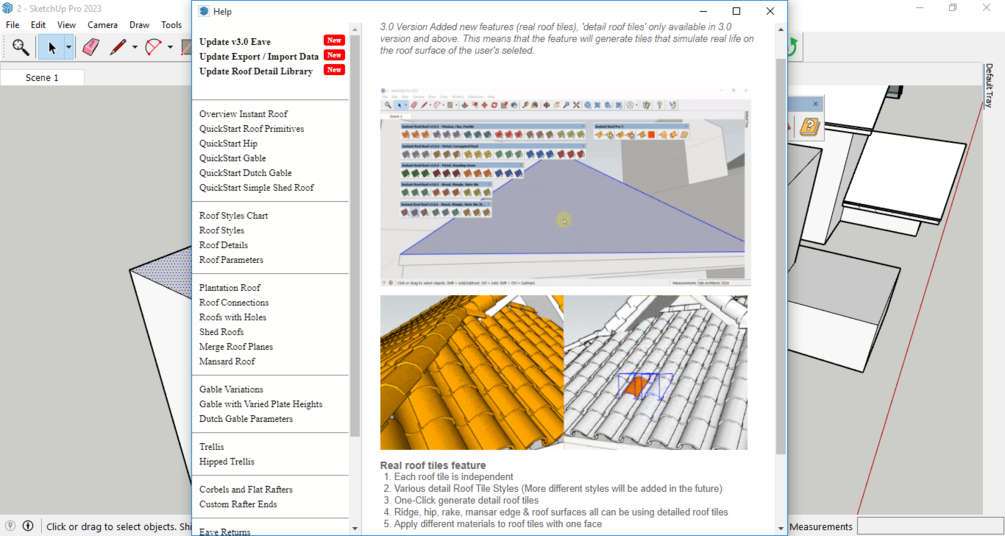The image size is (1005, 536).
Task: Choose the red Pencil line tool
Action: pos(118,47)
